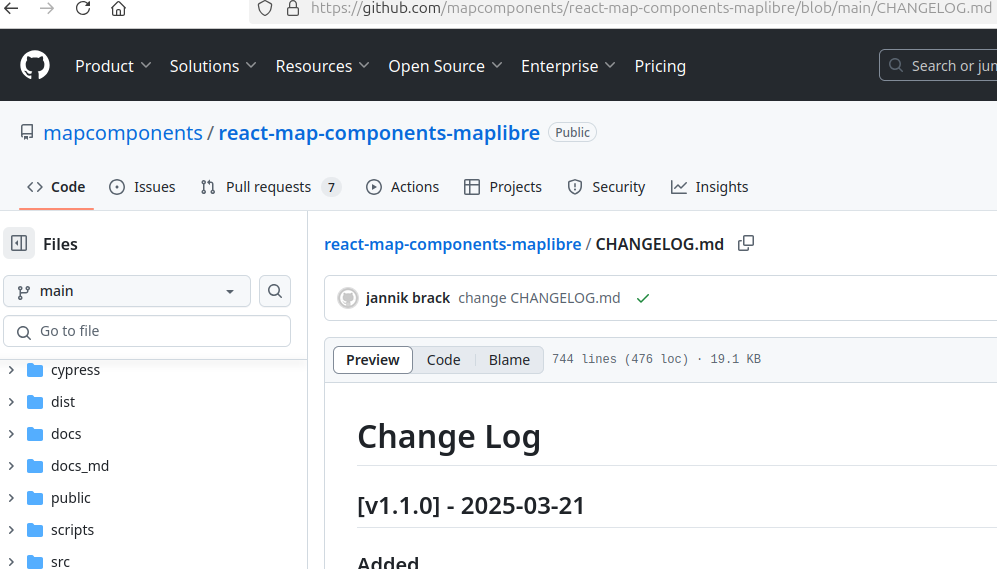Open mapcomponents organization link
The height and width of the screenshot is (569, 997).
point(123,133)
